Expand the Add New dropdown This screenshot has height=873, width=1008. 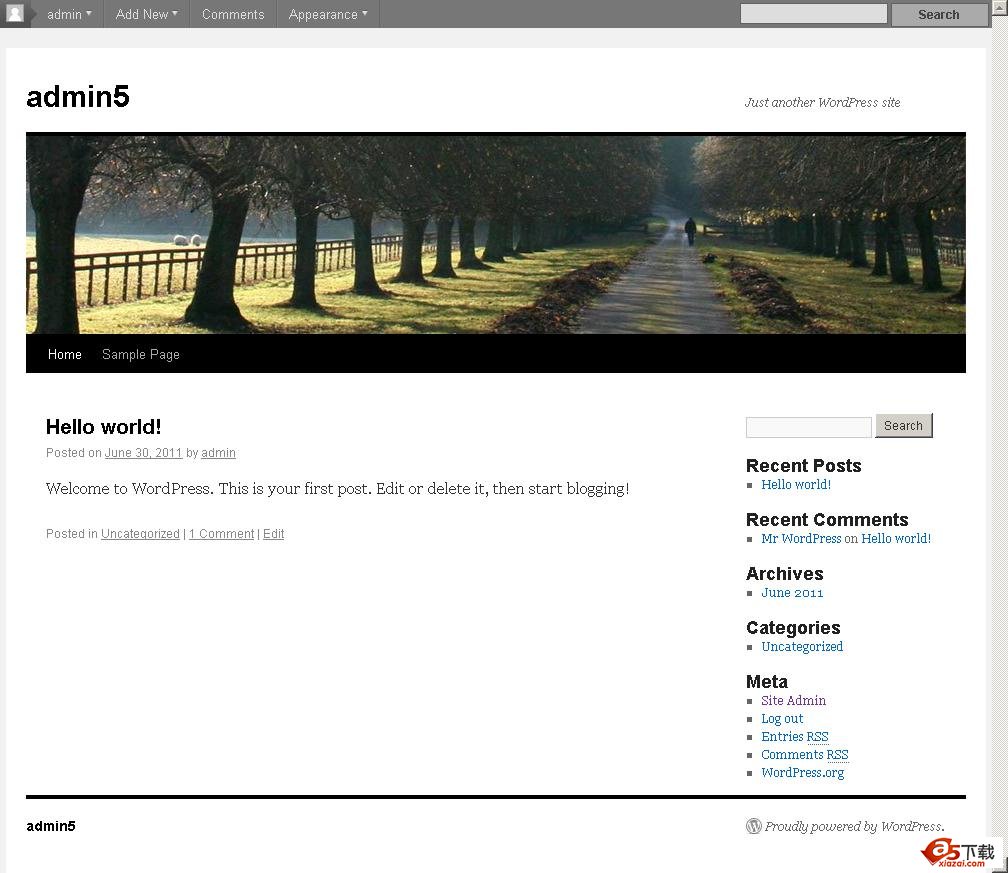(x=146, y=14)
